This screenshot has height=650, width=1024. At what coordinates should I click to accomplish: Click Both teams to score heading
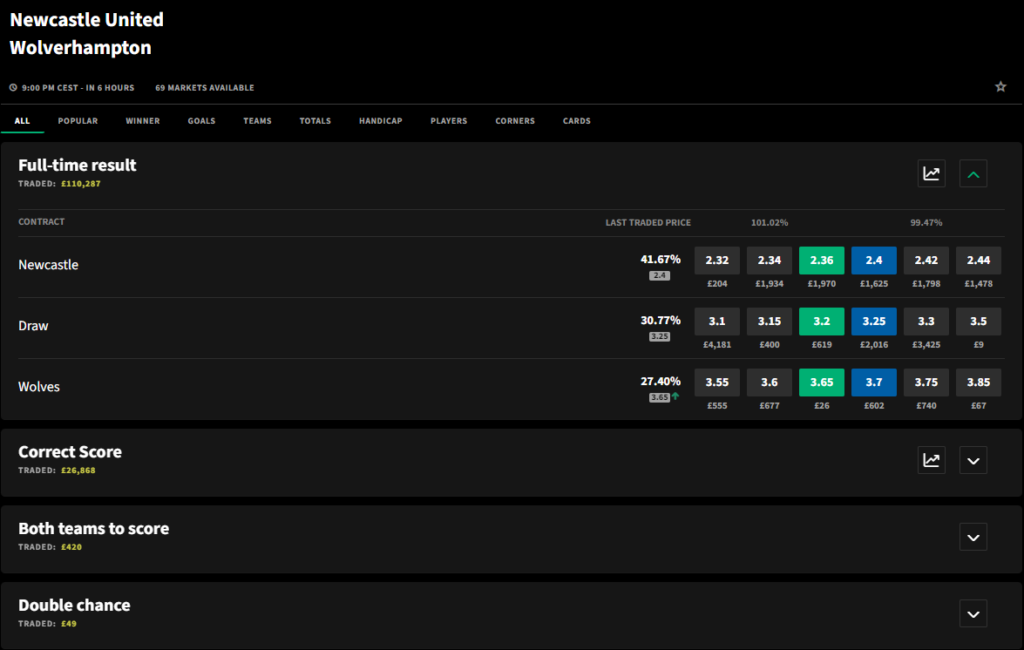[x=93, y=528]
